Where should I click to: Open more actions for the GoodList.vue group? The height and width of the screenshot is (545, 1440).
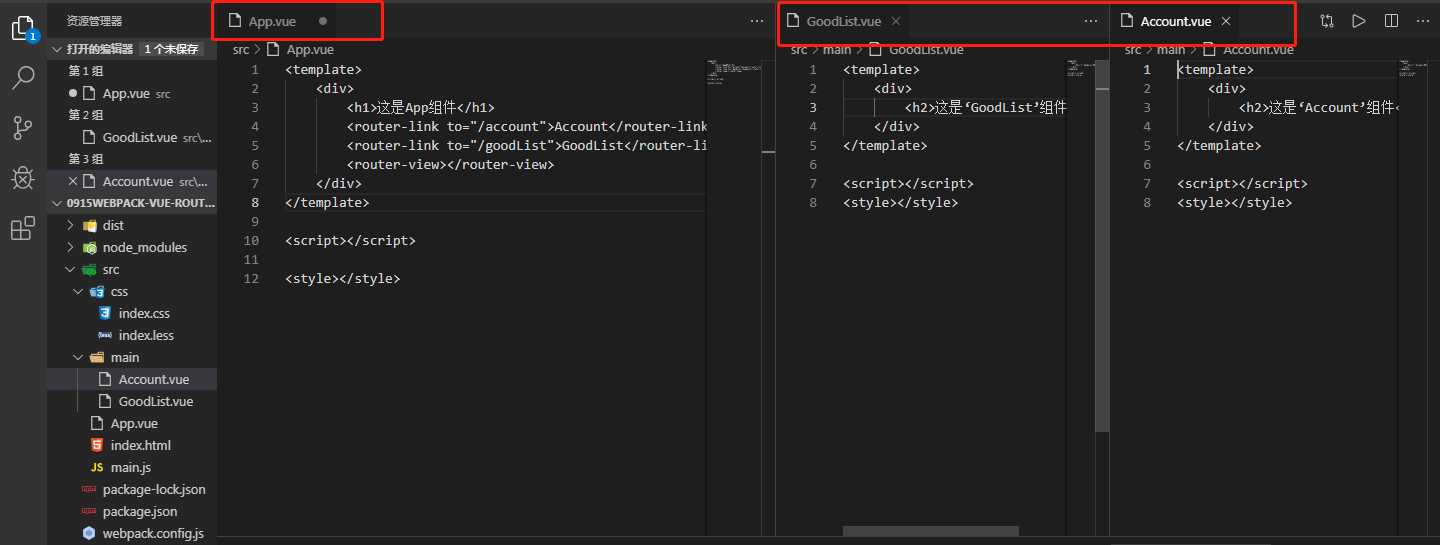click(x=1091, y=21)
